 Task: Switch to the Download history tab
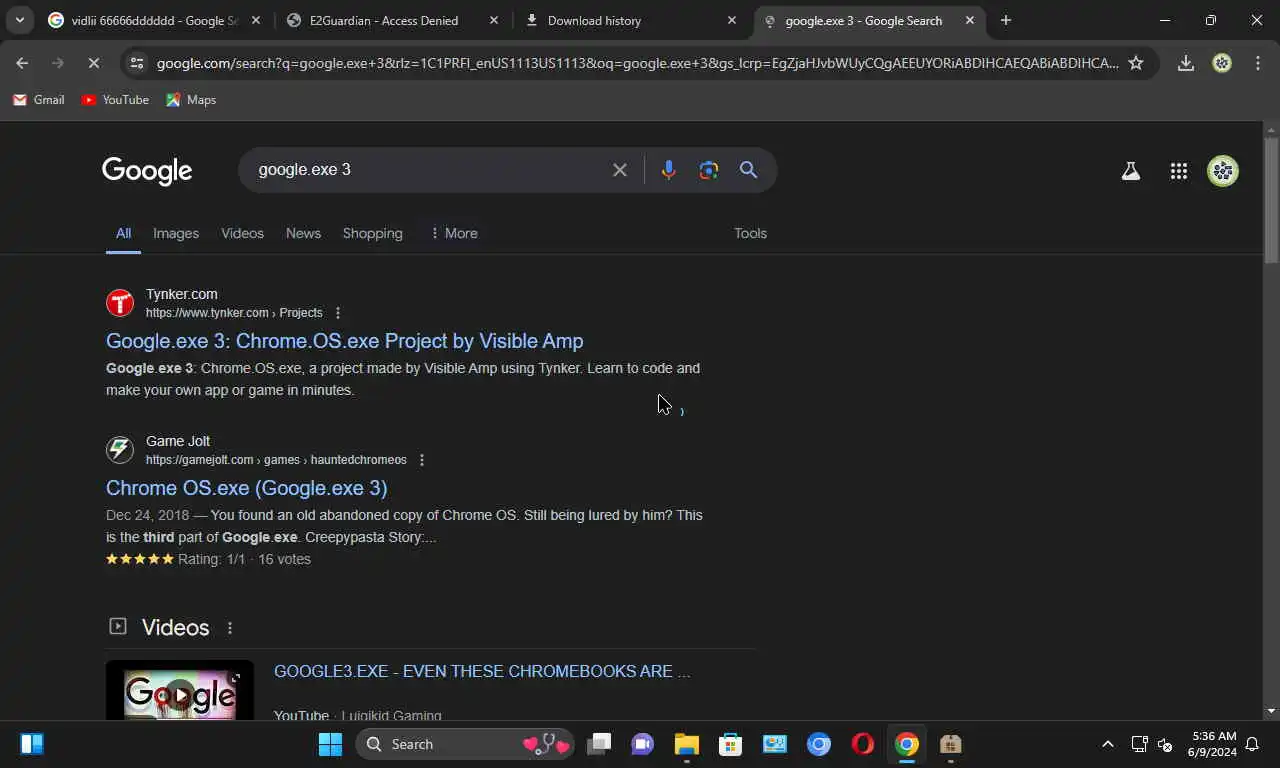pos(630,20)
